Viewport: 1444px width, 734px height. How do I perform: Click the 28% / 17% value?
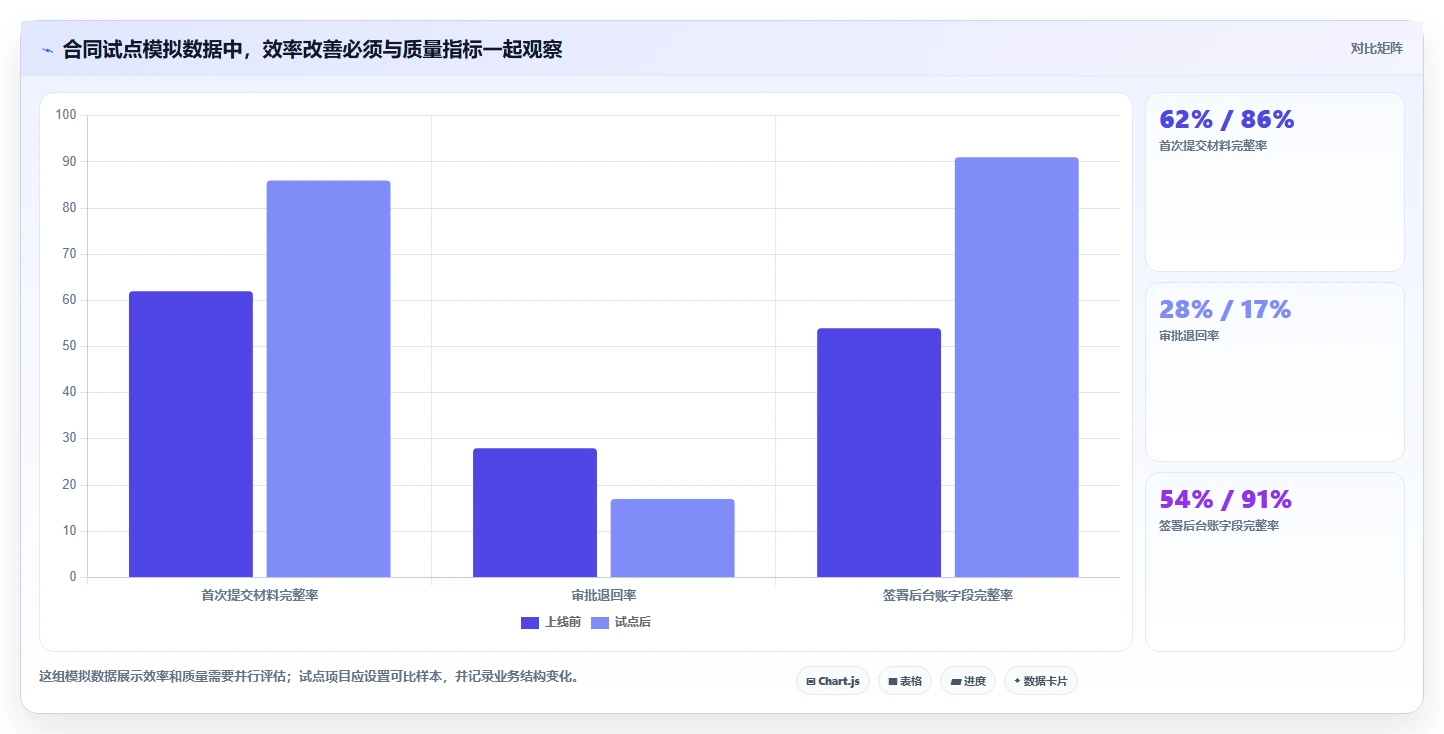point(1225,309)
